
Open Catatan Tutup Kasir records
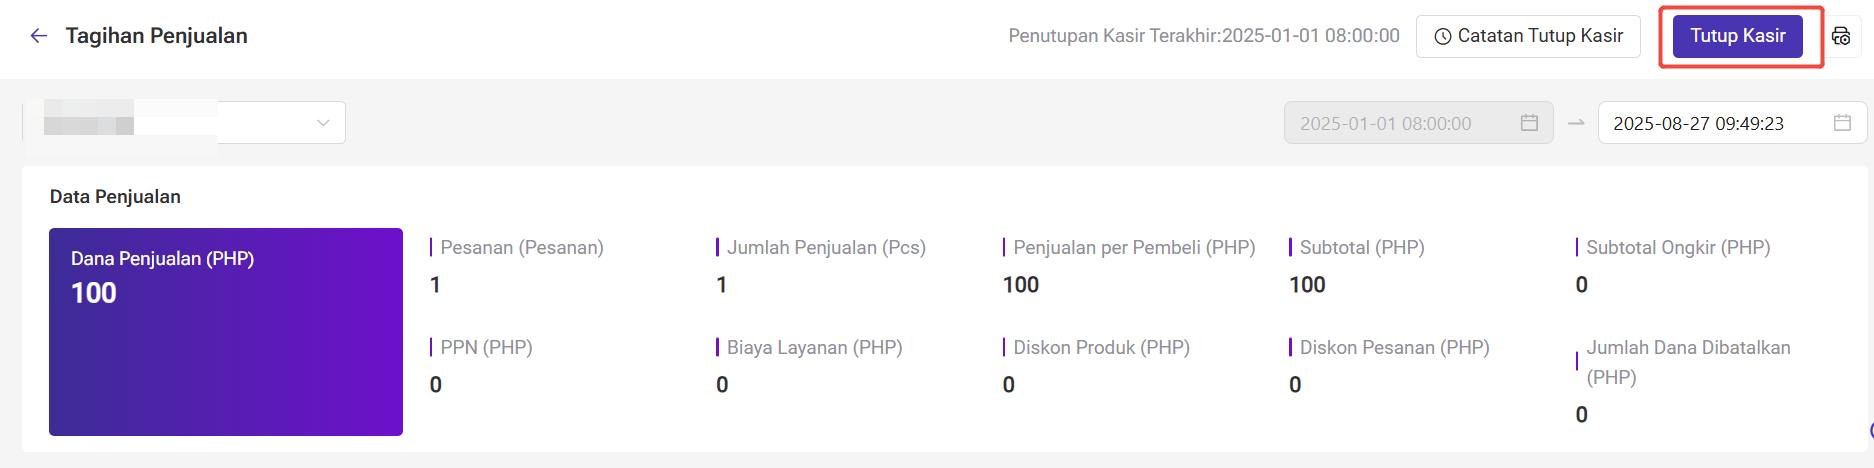1528,36
